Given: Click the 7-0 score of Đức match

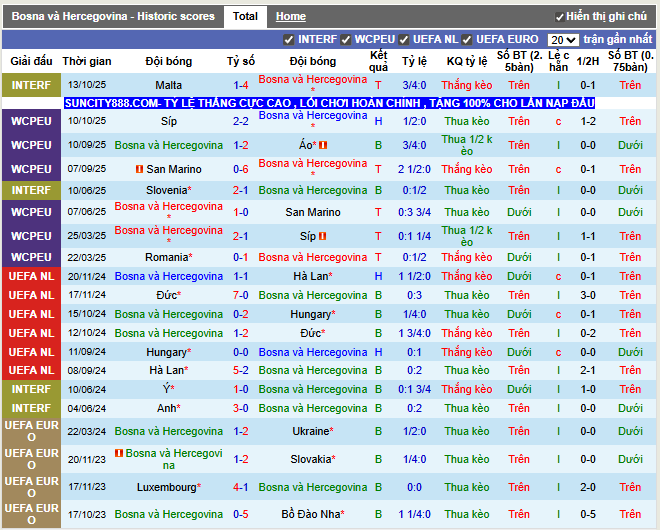Looking at the screenshot, I should [241, 295].
